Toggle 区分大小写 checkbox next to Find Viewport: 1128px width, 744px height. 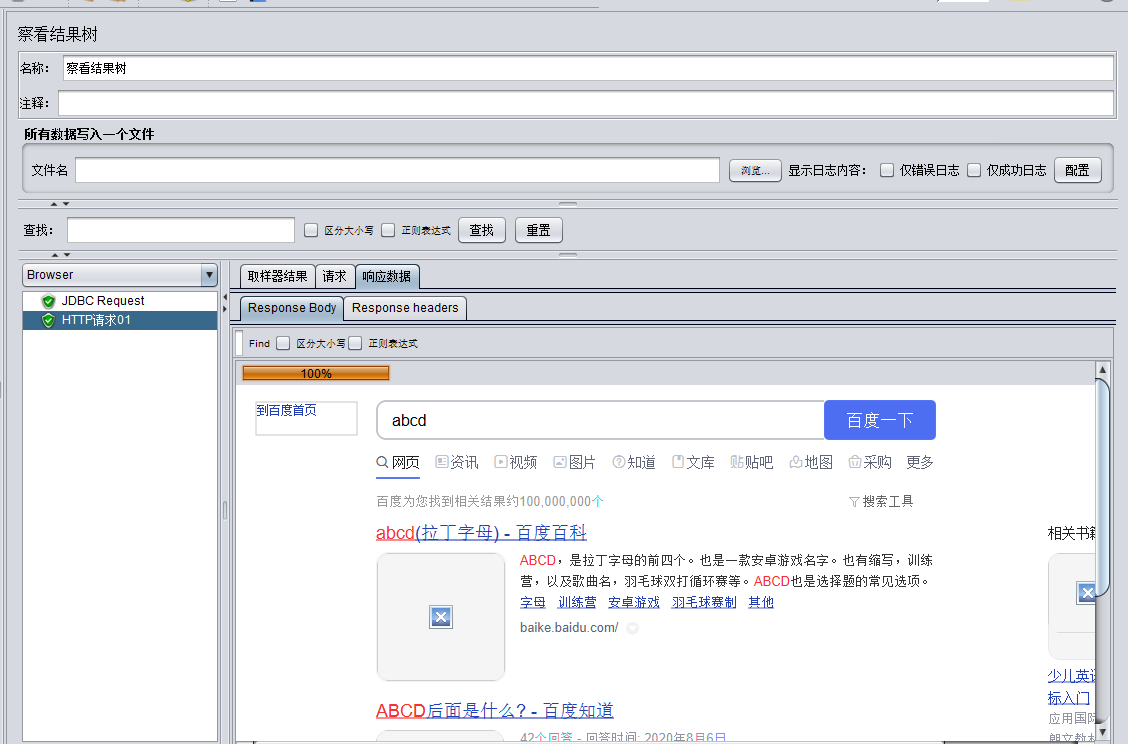(x=283, y=343)
